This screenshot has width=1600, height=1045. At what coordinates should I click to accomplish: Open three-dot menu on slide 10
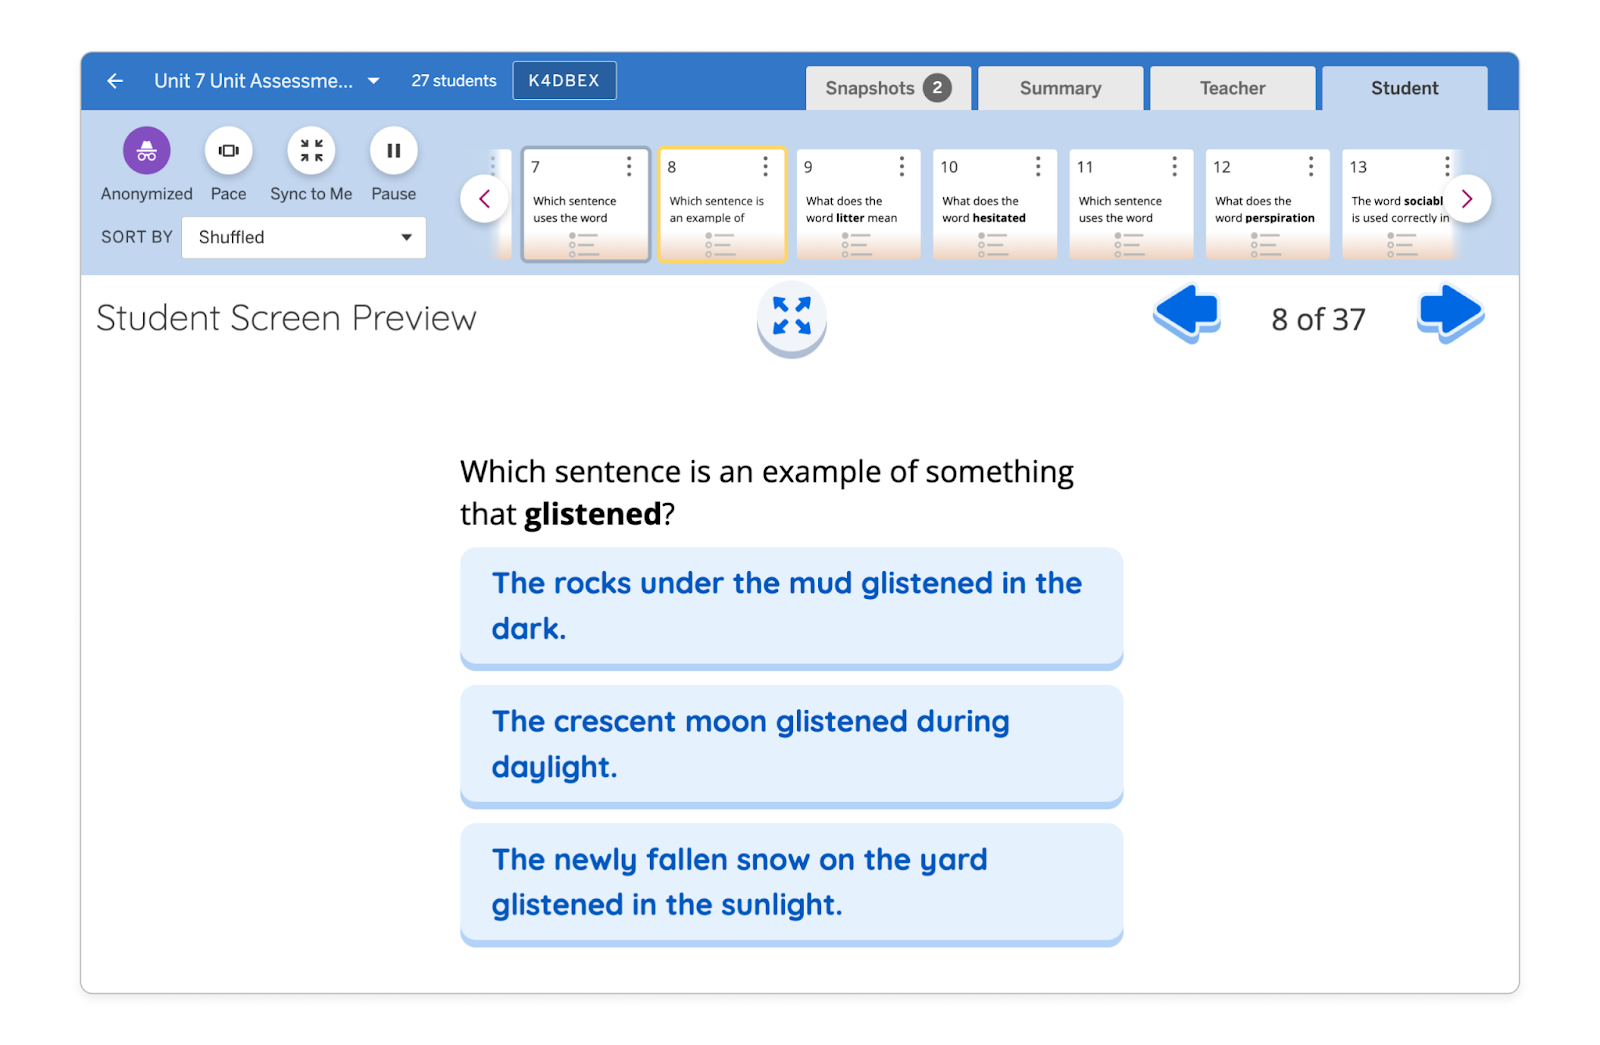pos(1038,166)
